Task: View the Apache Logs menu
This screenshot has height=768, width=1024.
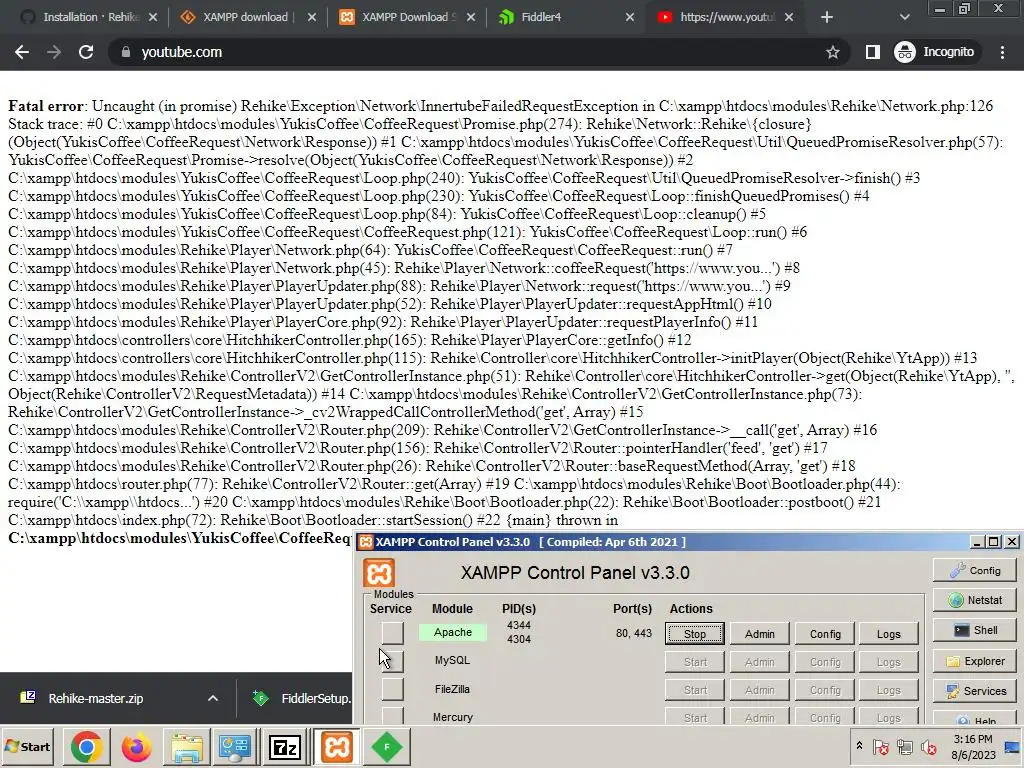Action: click(888, 633)
